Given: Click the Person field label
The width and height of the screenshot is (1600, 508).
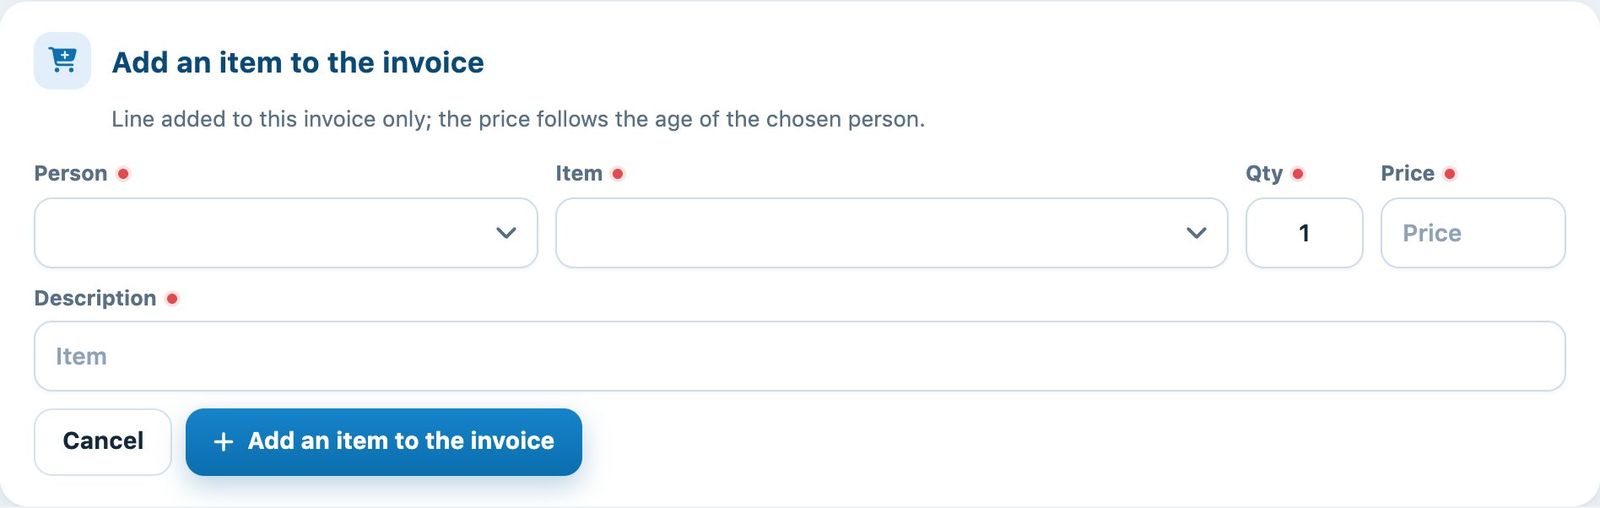Looking at the screenshot, I should coord(71,174).
